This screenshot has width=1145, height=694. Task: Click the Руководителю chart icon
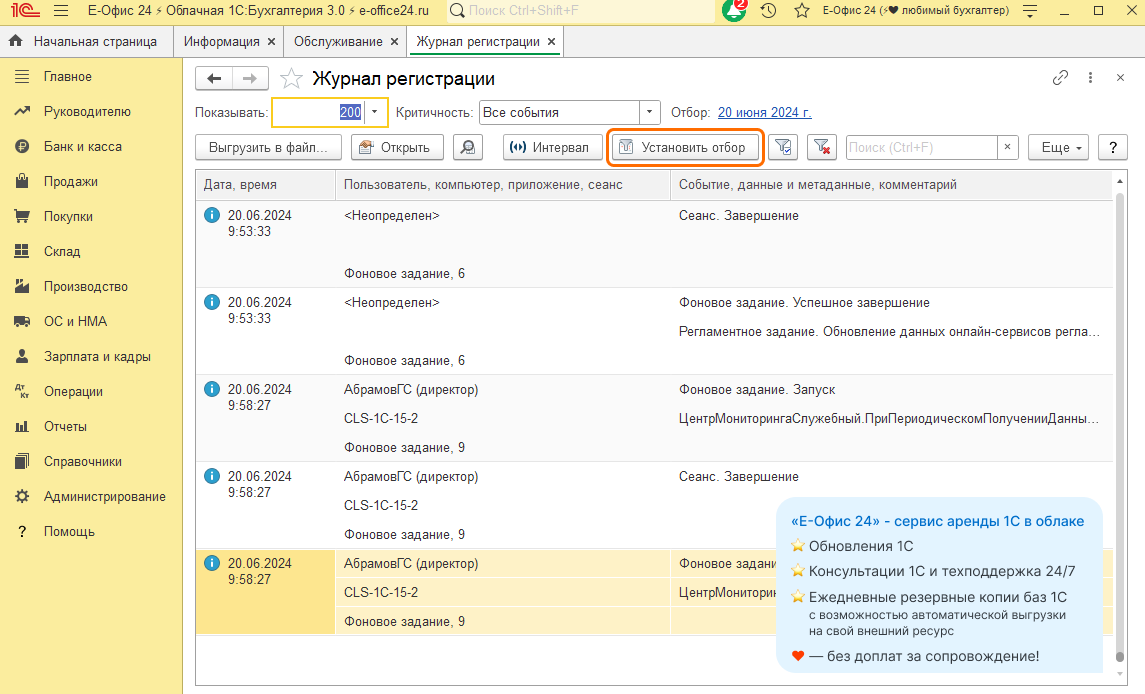tap(22, 111)
